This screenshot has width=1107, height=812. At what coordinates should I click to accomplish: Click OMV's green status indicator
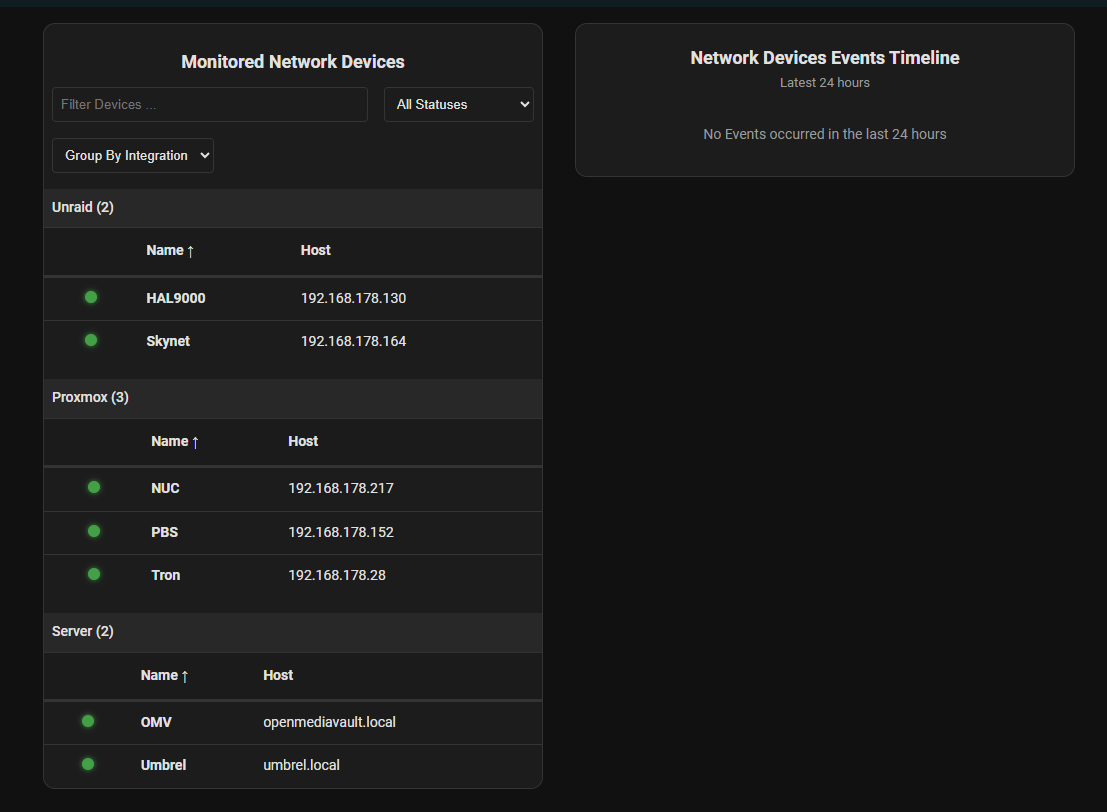(88, 721)
